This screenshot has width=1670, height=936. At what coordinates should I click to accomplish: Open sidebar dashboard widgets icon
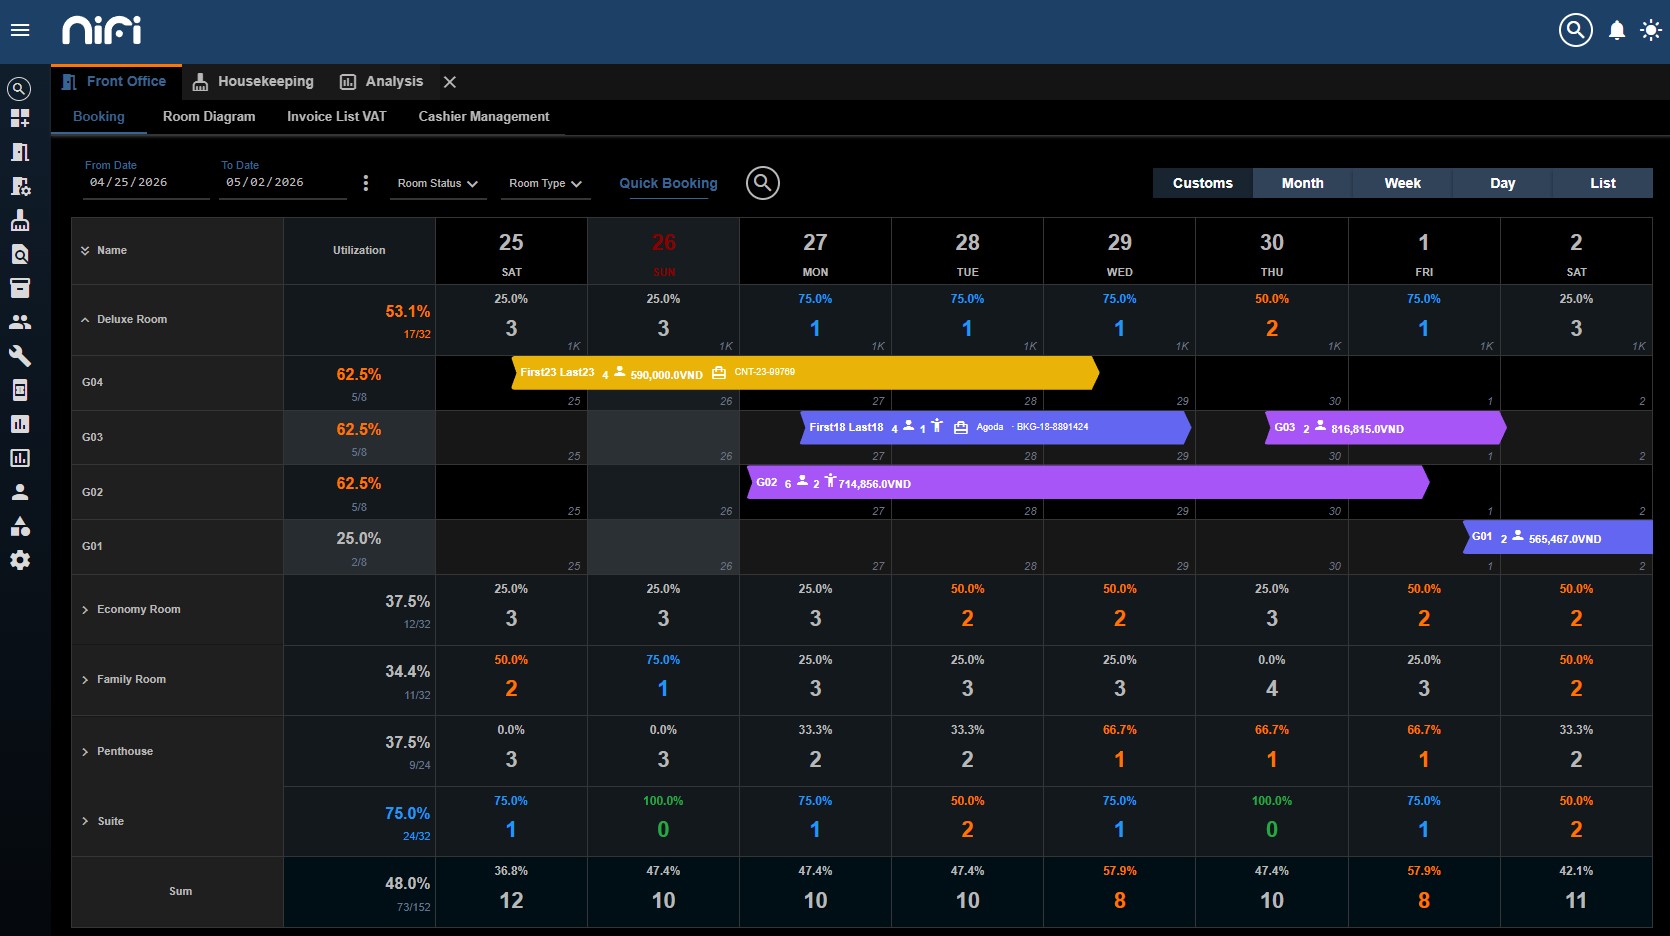20,118
